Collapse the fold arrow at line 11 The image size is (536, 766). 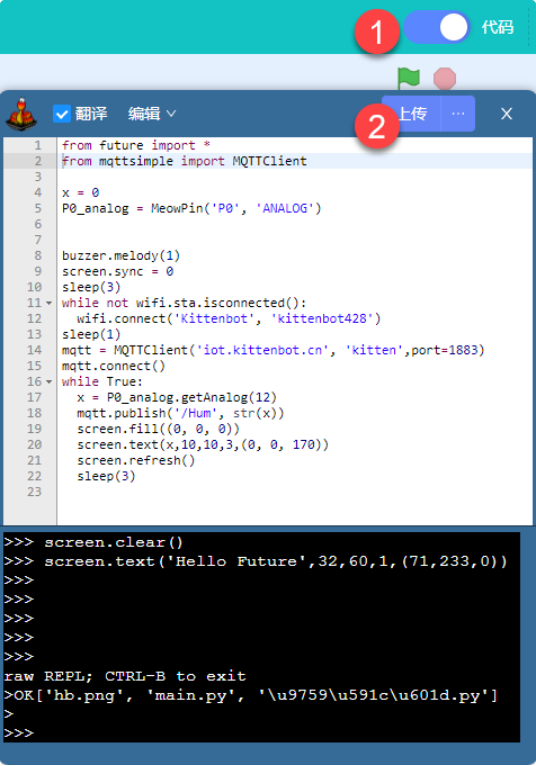pos(49,303)
